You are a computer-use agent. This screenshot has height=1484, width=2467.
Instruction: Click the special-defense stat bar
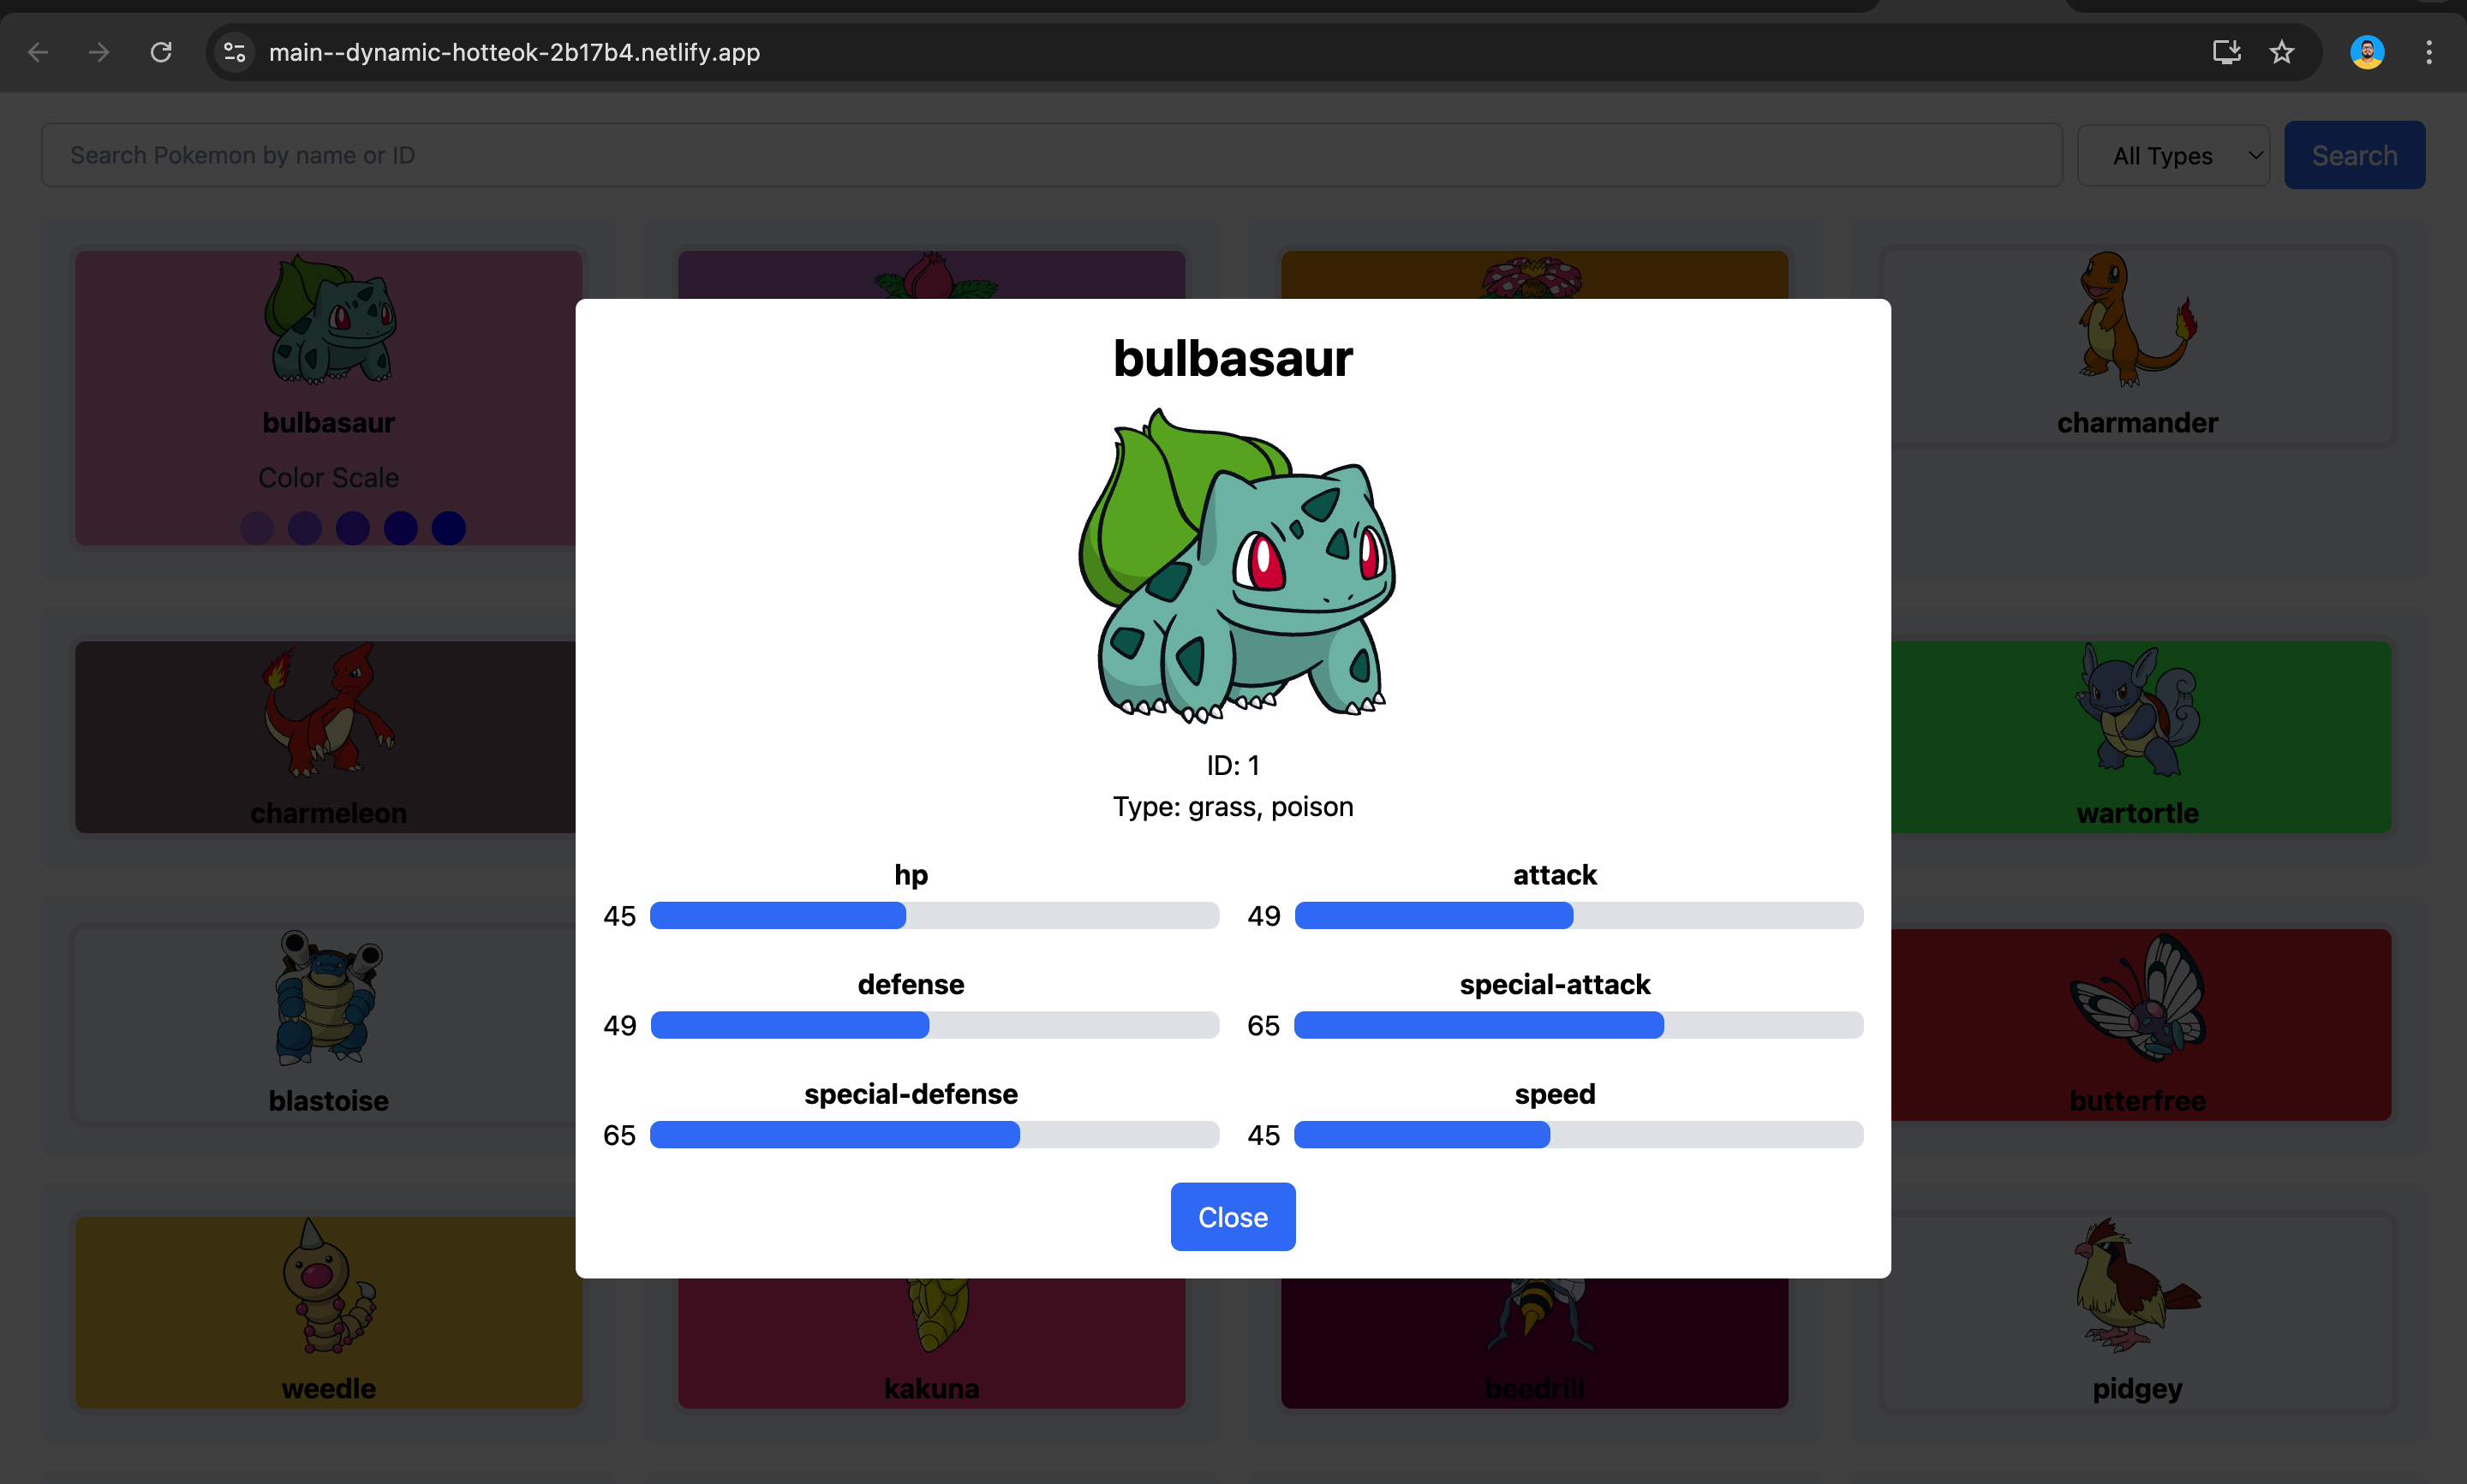click(x=934, y=1135)
